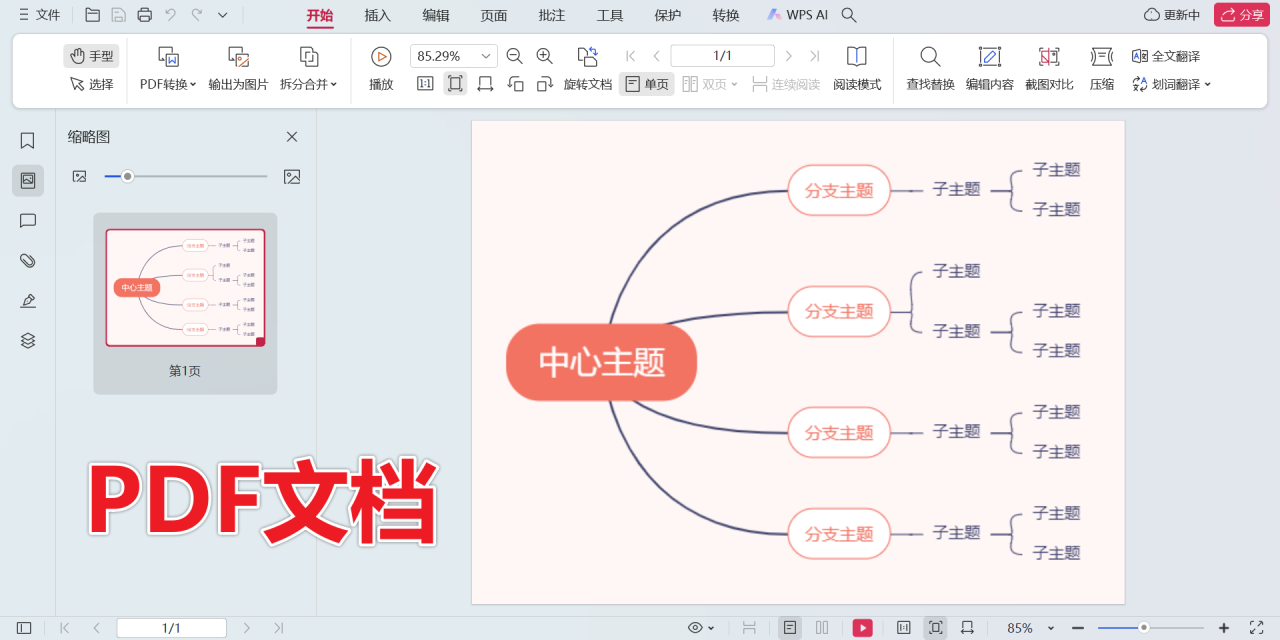This screenshot has height=640, width=1280.
Task: Open the layers panel in sidebar
Action: tap(28, 341)
